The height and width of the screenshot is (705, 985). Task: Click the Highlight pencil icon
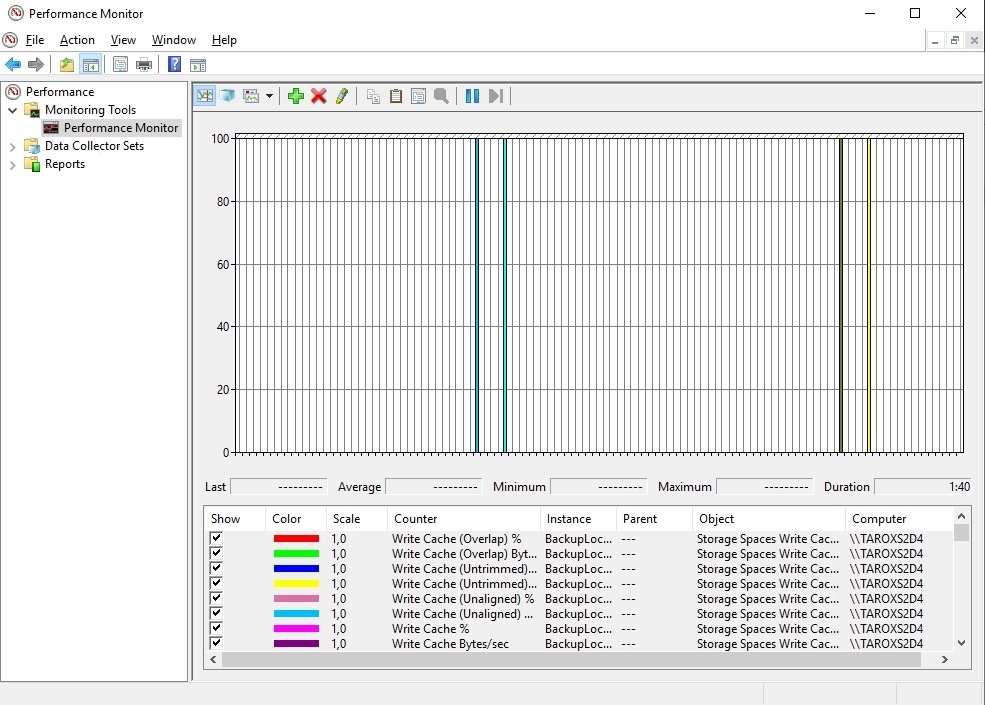pyautogui.click(x=342, y=96)
